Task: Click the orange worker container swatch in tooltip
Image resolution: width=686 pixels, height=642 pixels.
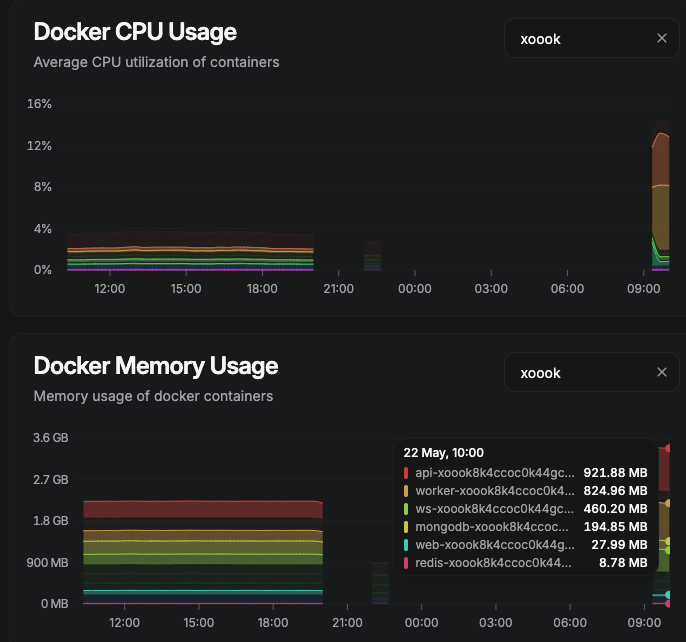Action: [x=406, y=490]
